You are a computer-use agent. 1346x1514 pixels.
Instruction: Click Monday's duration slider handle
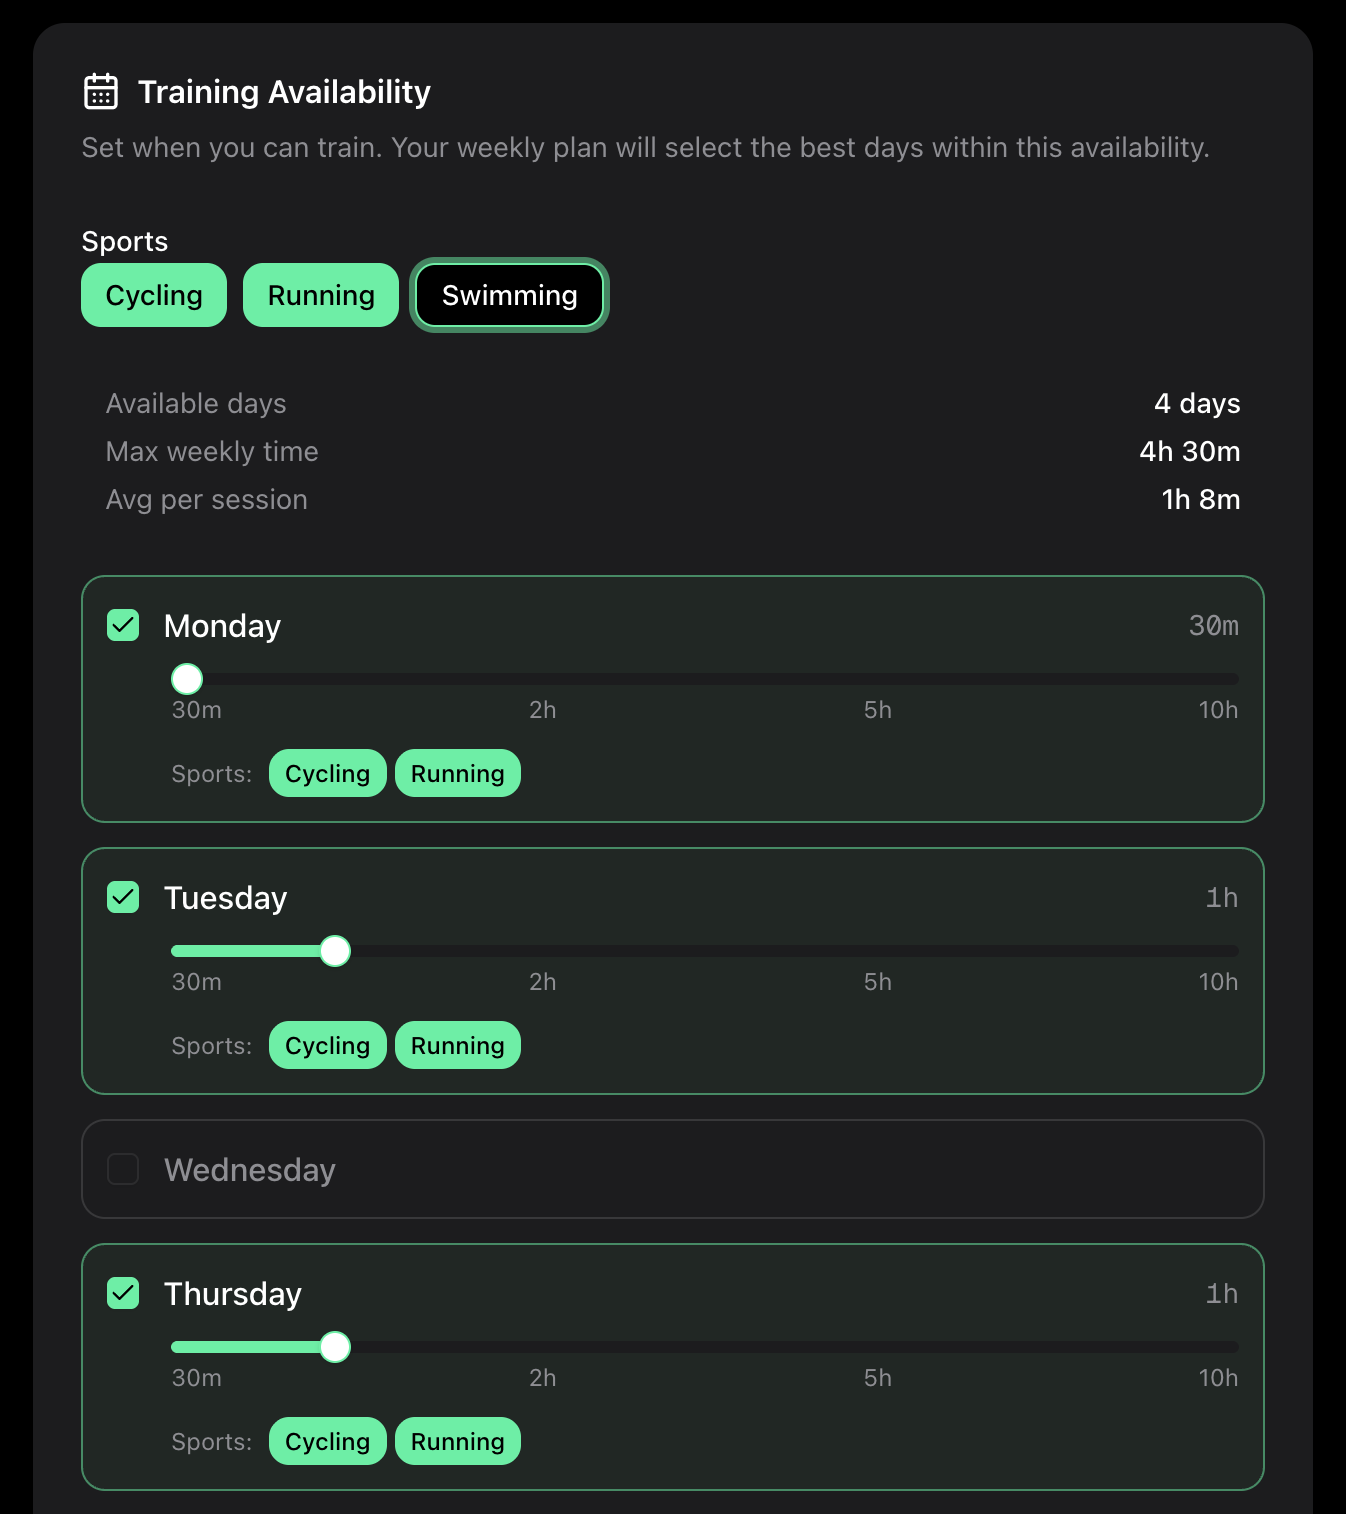click(187, 679)
